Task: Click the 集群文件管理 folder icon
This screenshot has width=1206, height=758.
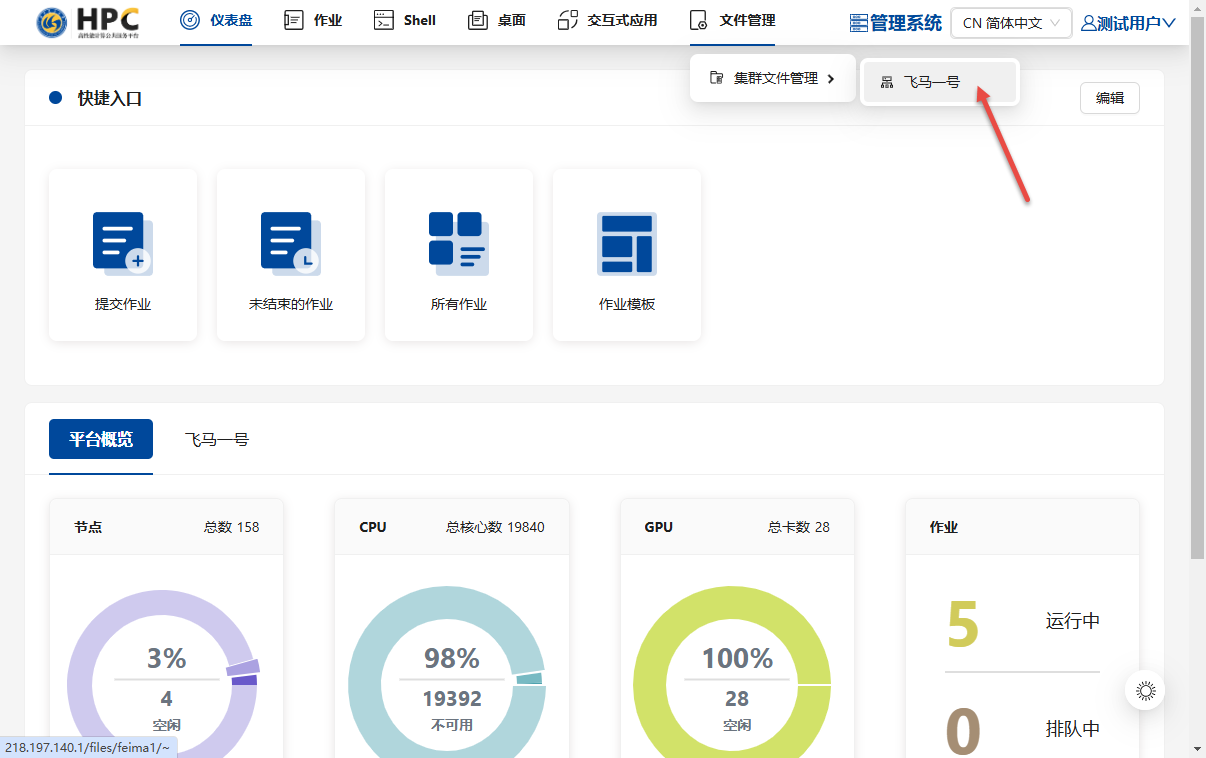Action: [716, 78]
